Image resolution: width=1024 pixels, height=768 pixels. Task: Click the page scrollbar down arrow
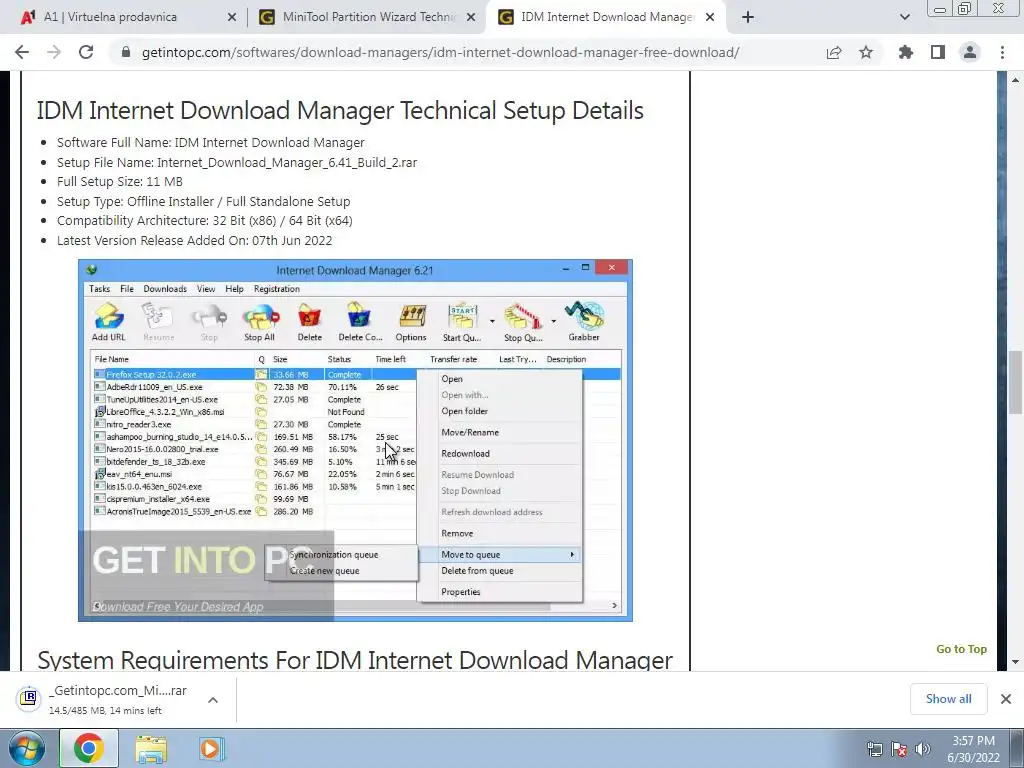1016,662
